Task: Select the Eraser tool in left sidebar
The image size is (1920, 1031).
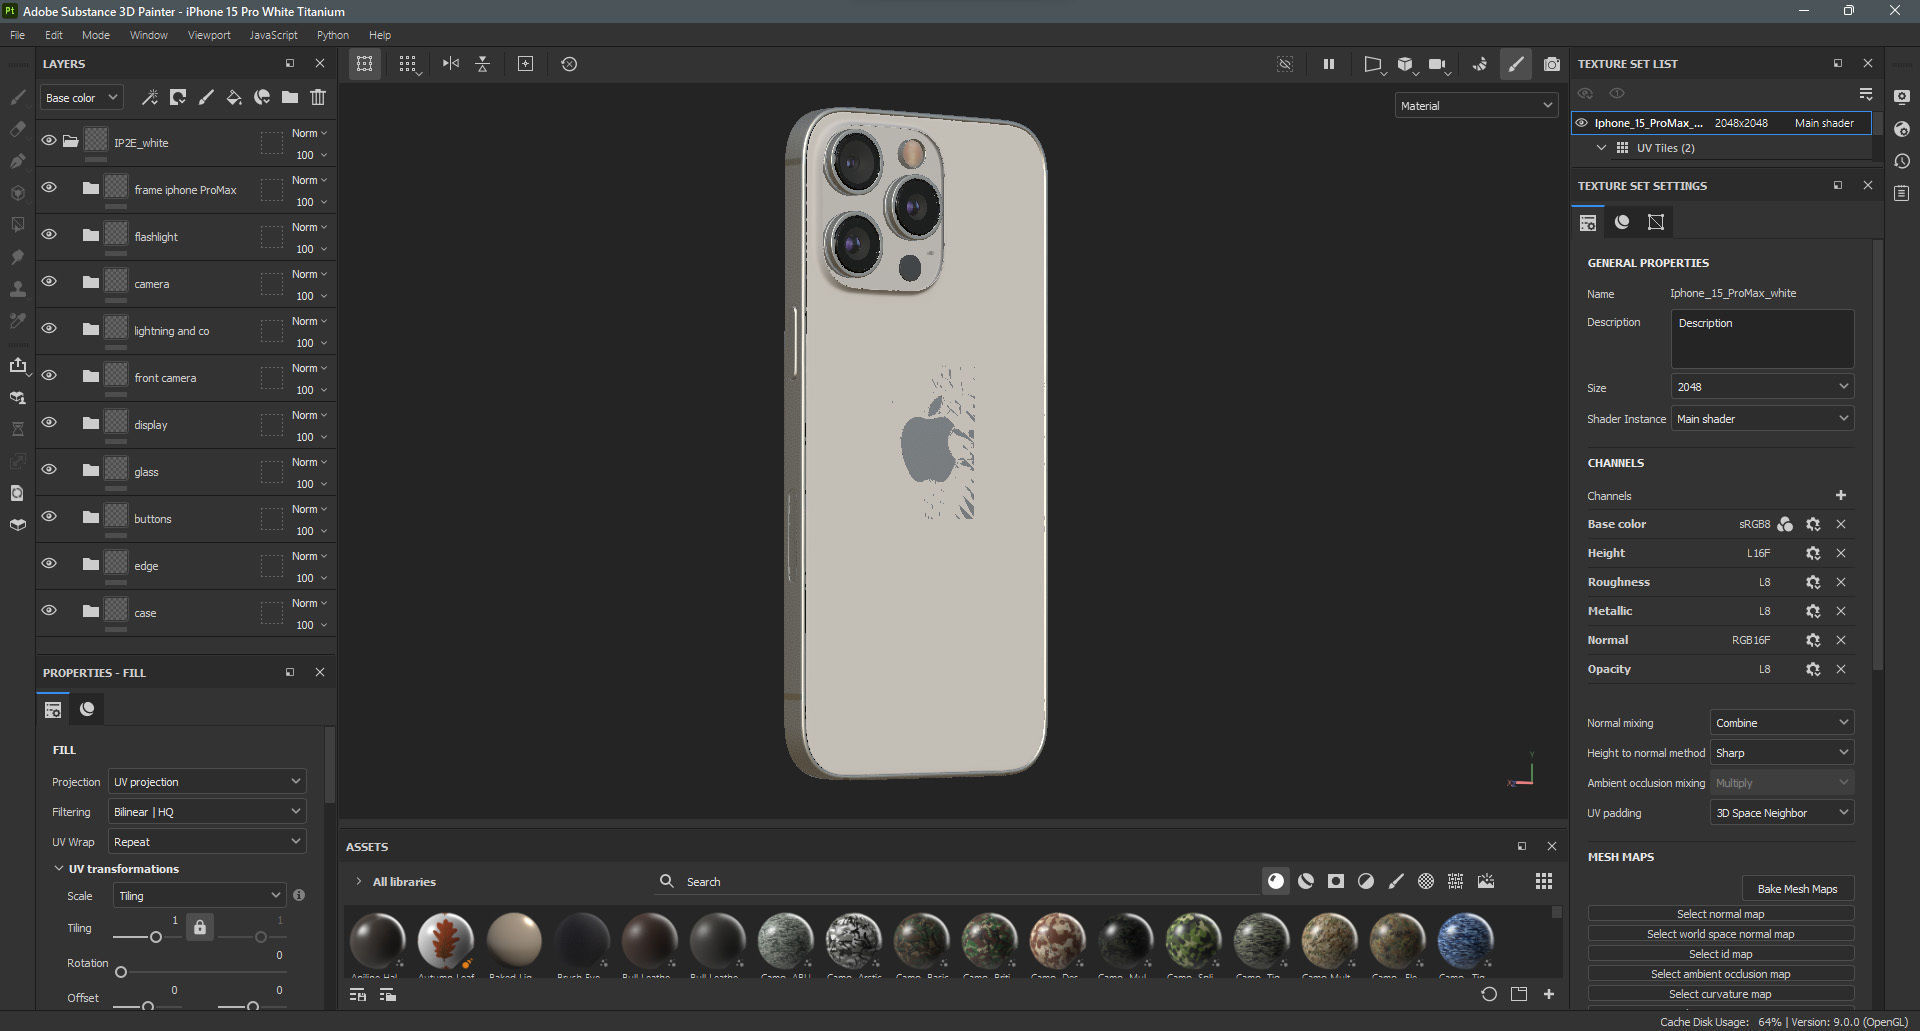Action: 17,129
